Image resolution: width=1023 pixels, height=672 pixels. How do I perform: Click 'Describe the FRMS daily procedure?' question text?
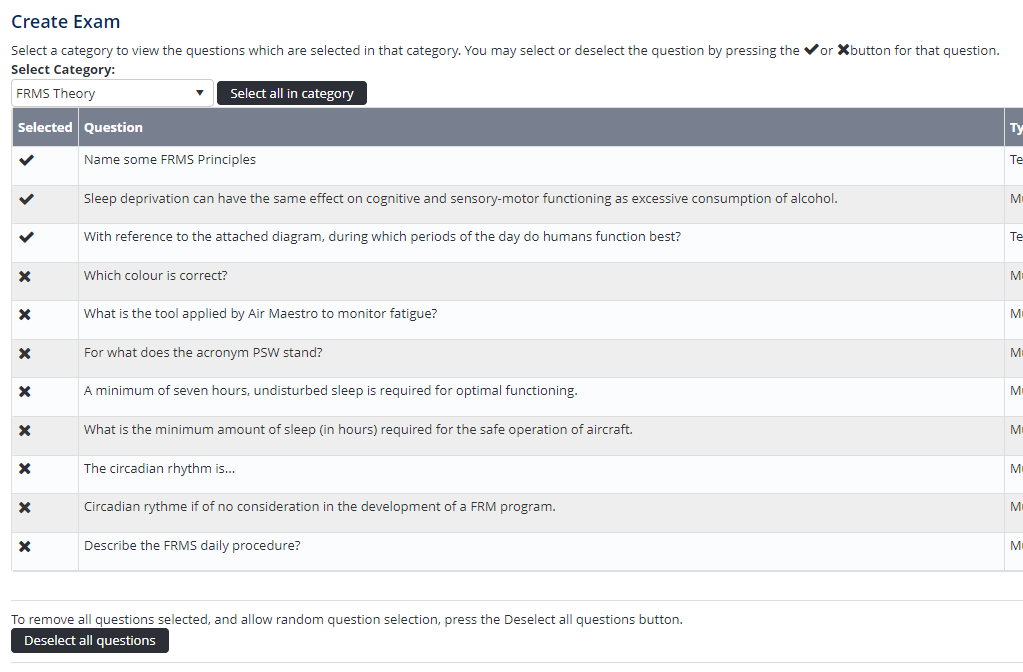tap(192, 546)
